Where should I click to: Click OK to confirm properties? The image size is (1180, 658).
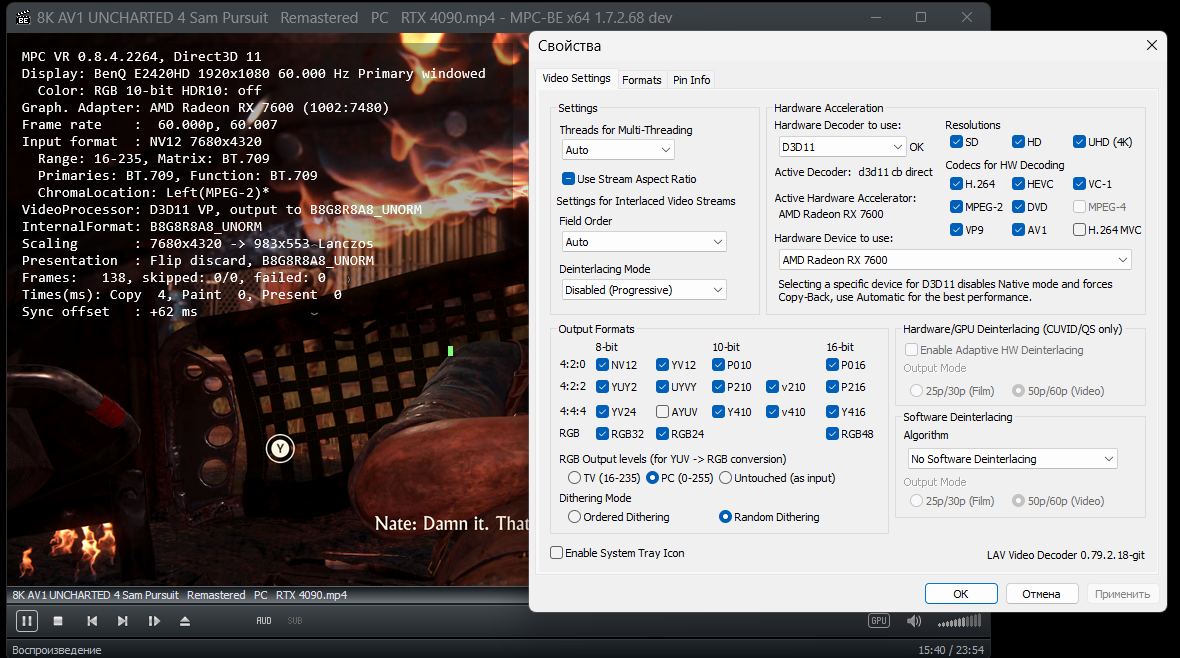click(961, 594)
